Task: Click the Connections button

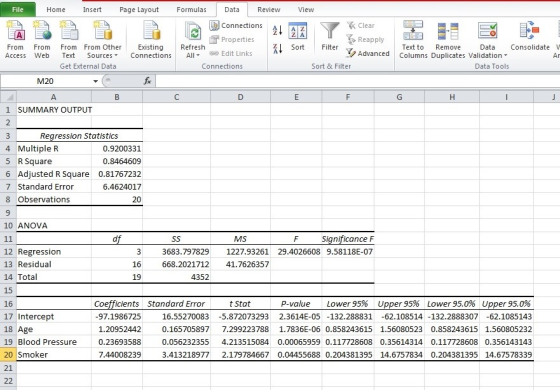Action: (236, 25)
